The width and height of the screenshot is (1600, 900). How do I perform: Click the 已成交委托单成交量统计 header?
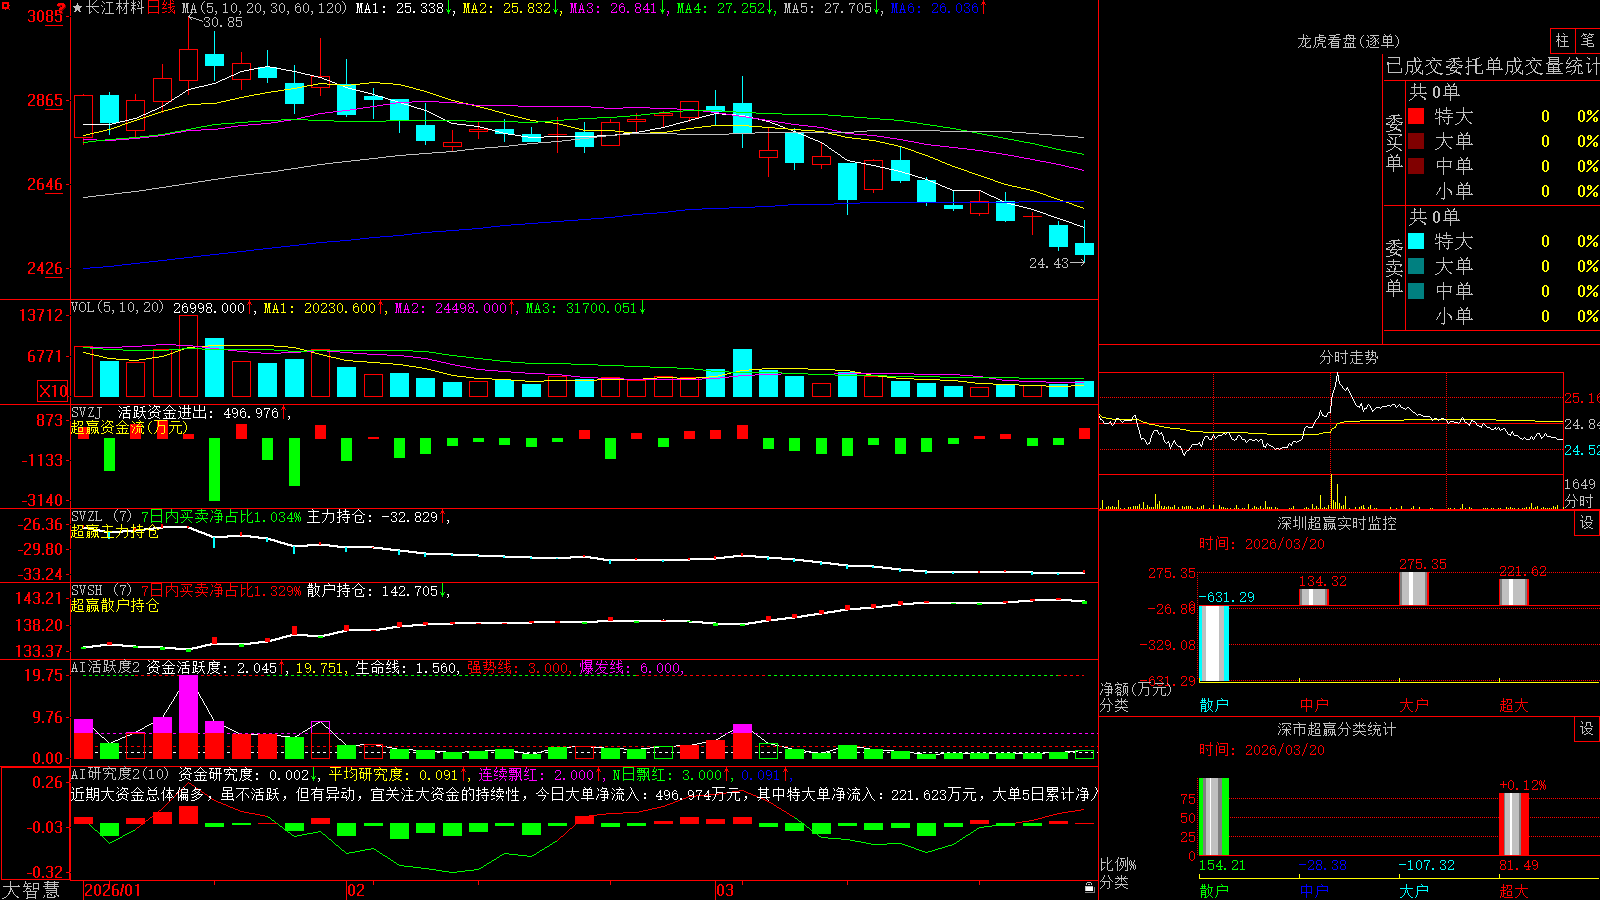pyautogui.click(x=1492, y=67)
